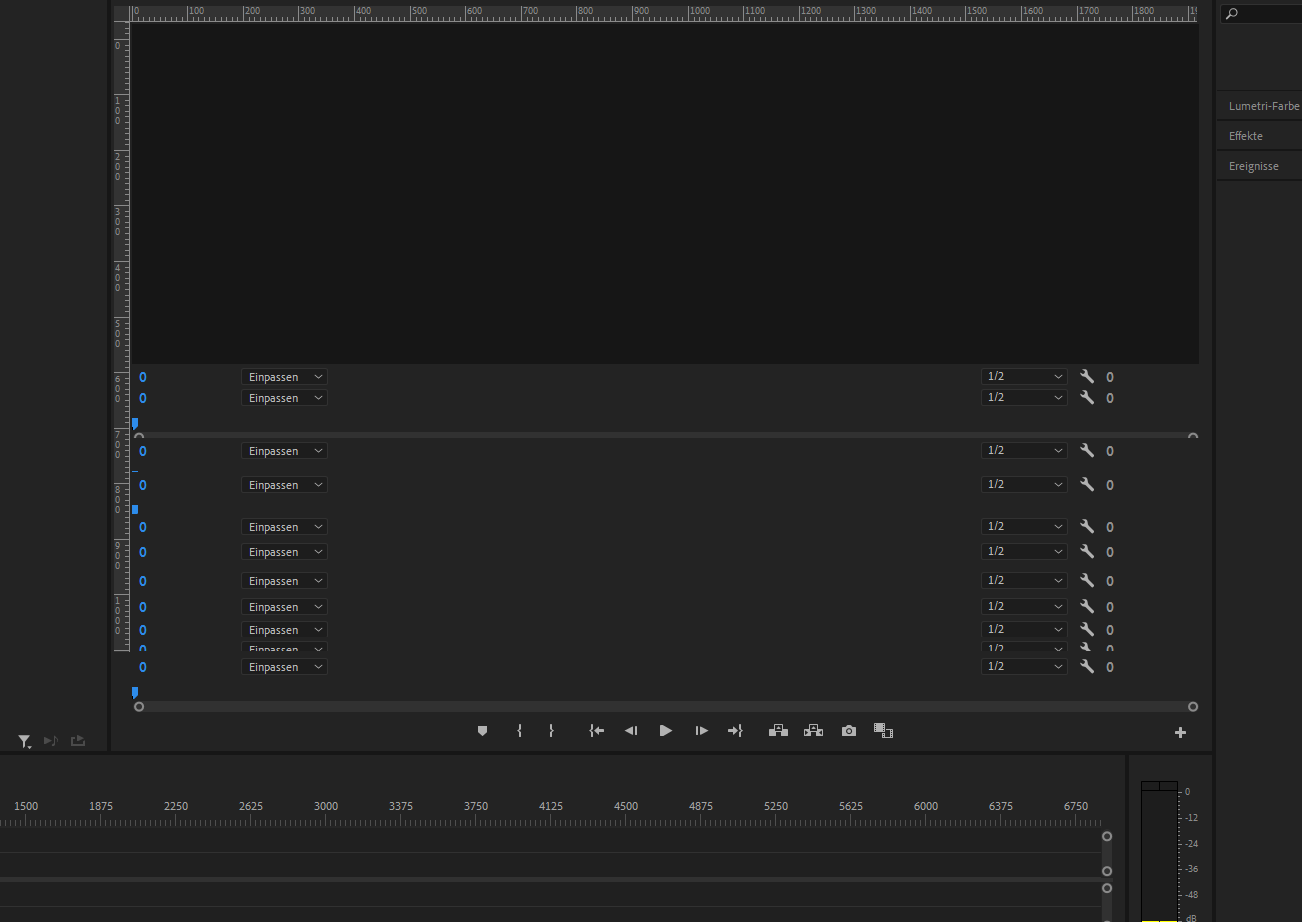
Task: Click the Mark Out brace icon
Action: (551, 731)
